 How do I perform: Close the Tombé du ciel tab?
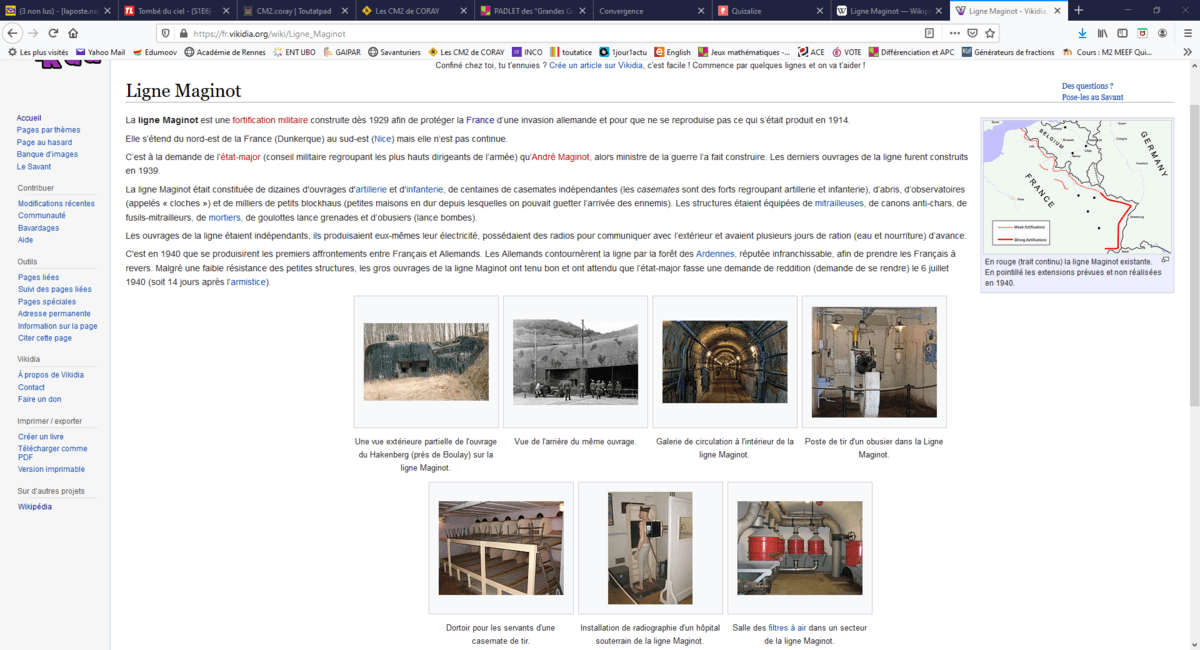tap(225, 11)
